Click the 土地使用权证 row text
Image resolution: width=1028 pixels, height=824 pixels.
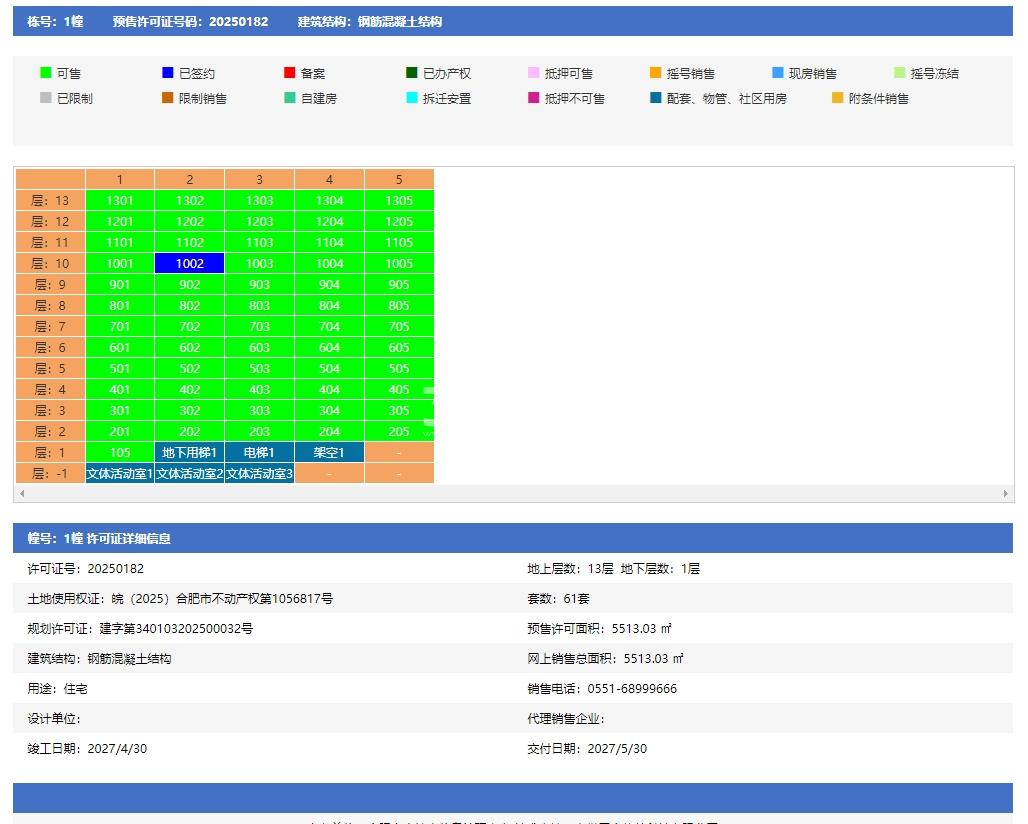coord(180,598)
